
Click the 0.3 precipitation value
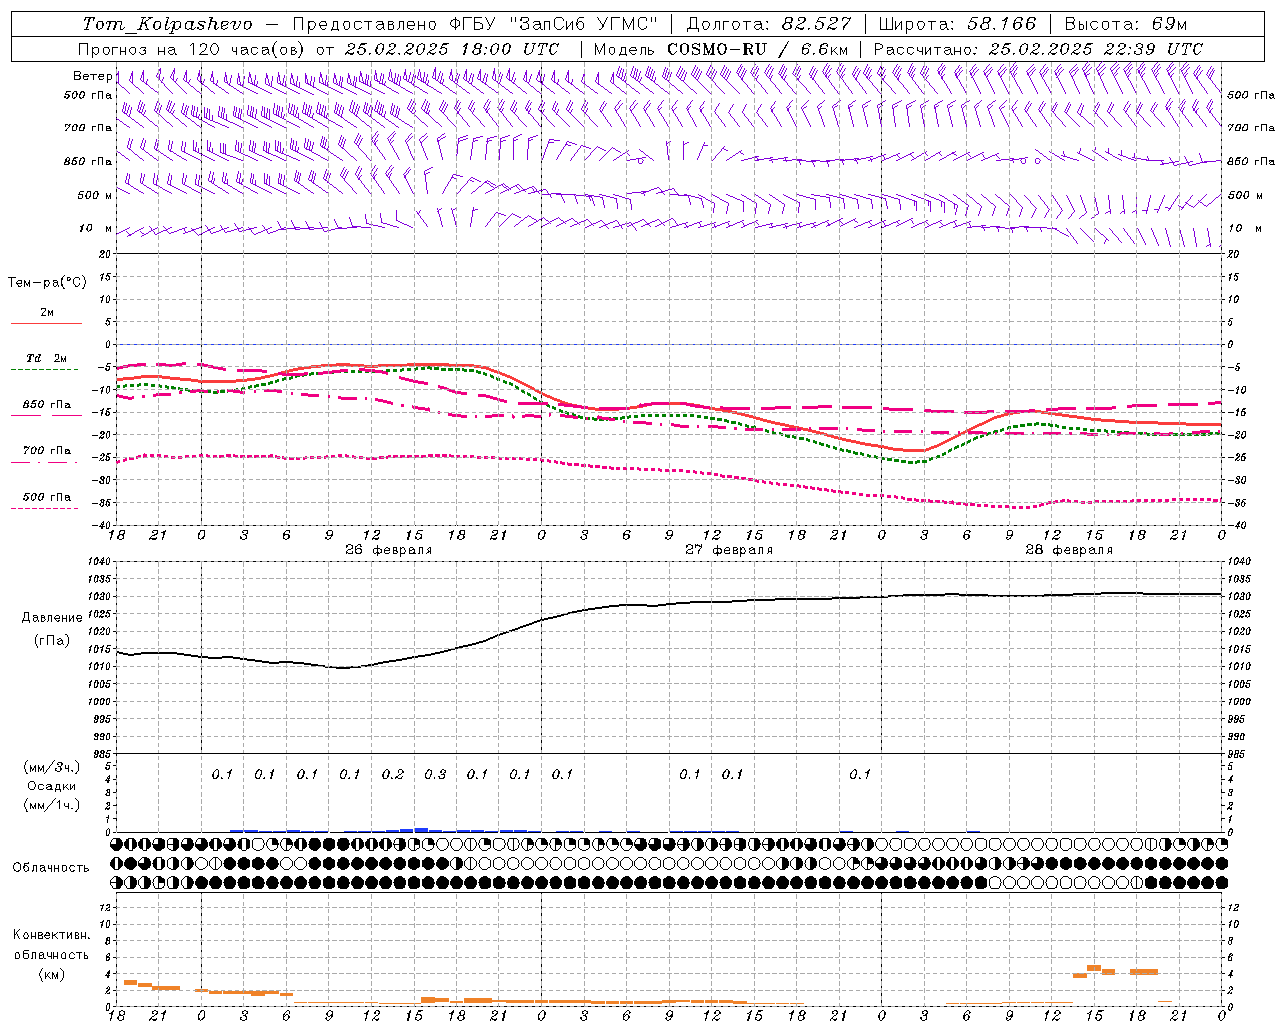tap(435, 774)
